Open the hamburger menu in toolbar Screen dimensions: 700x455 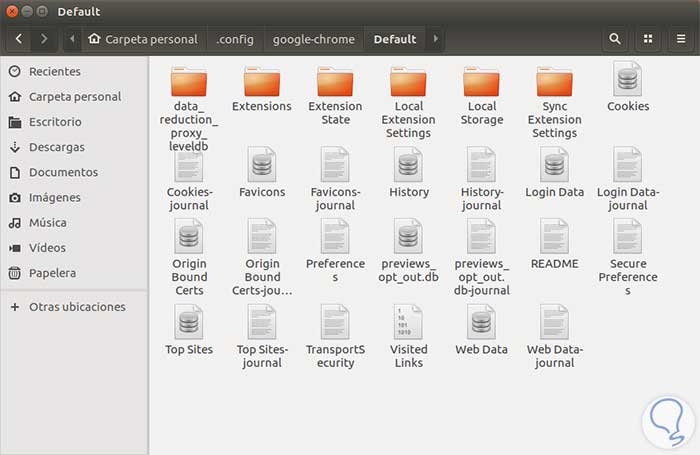click(x=681, y=39)
